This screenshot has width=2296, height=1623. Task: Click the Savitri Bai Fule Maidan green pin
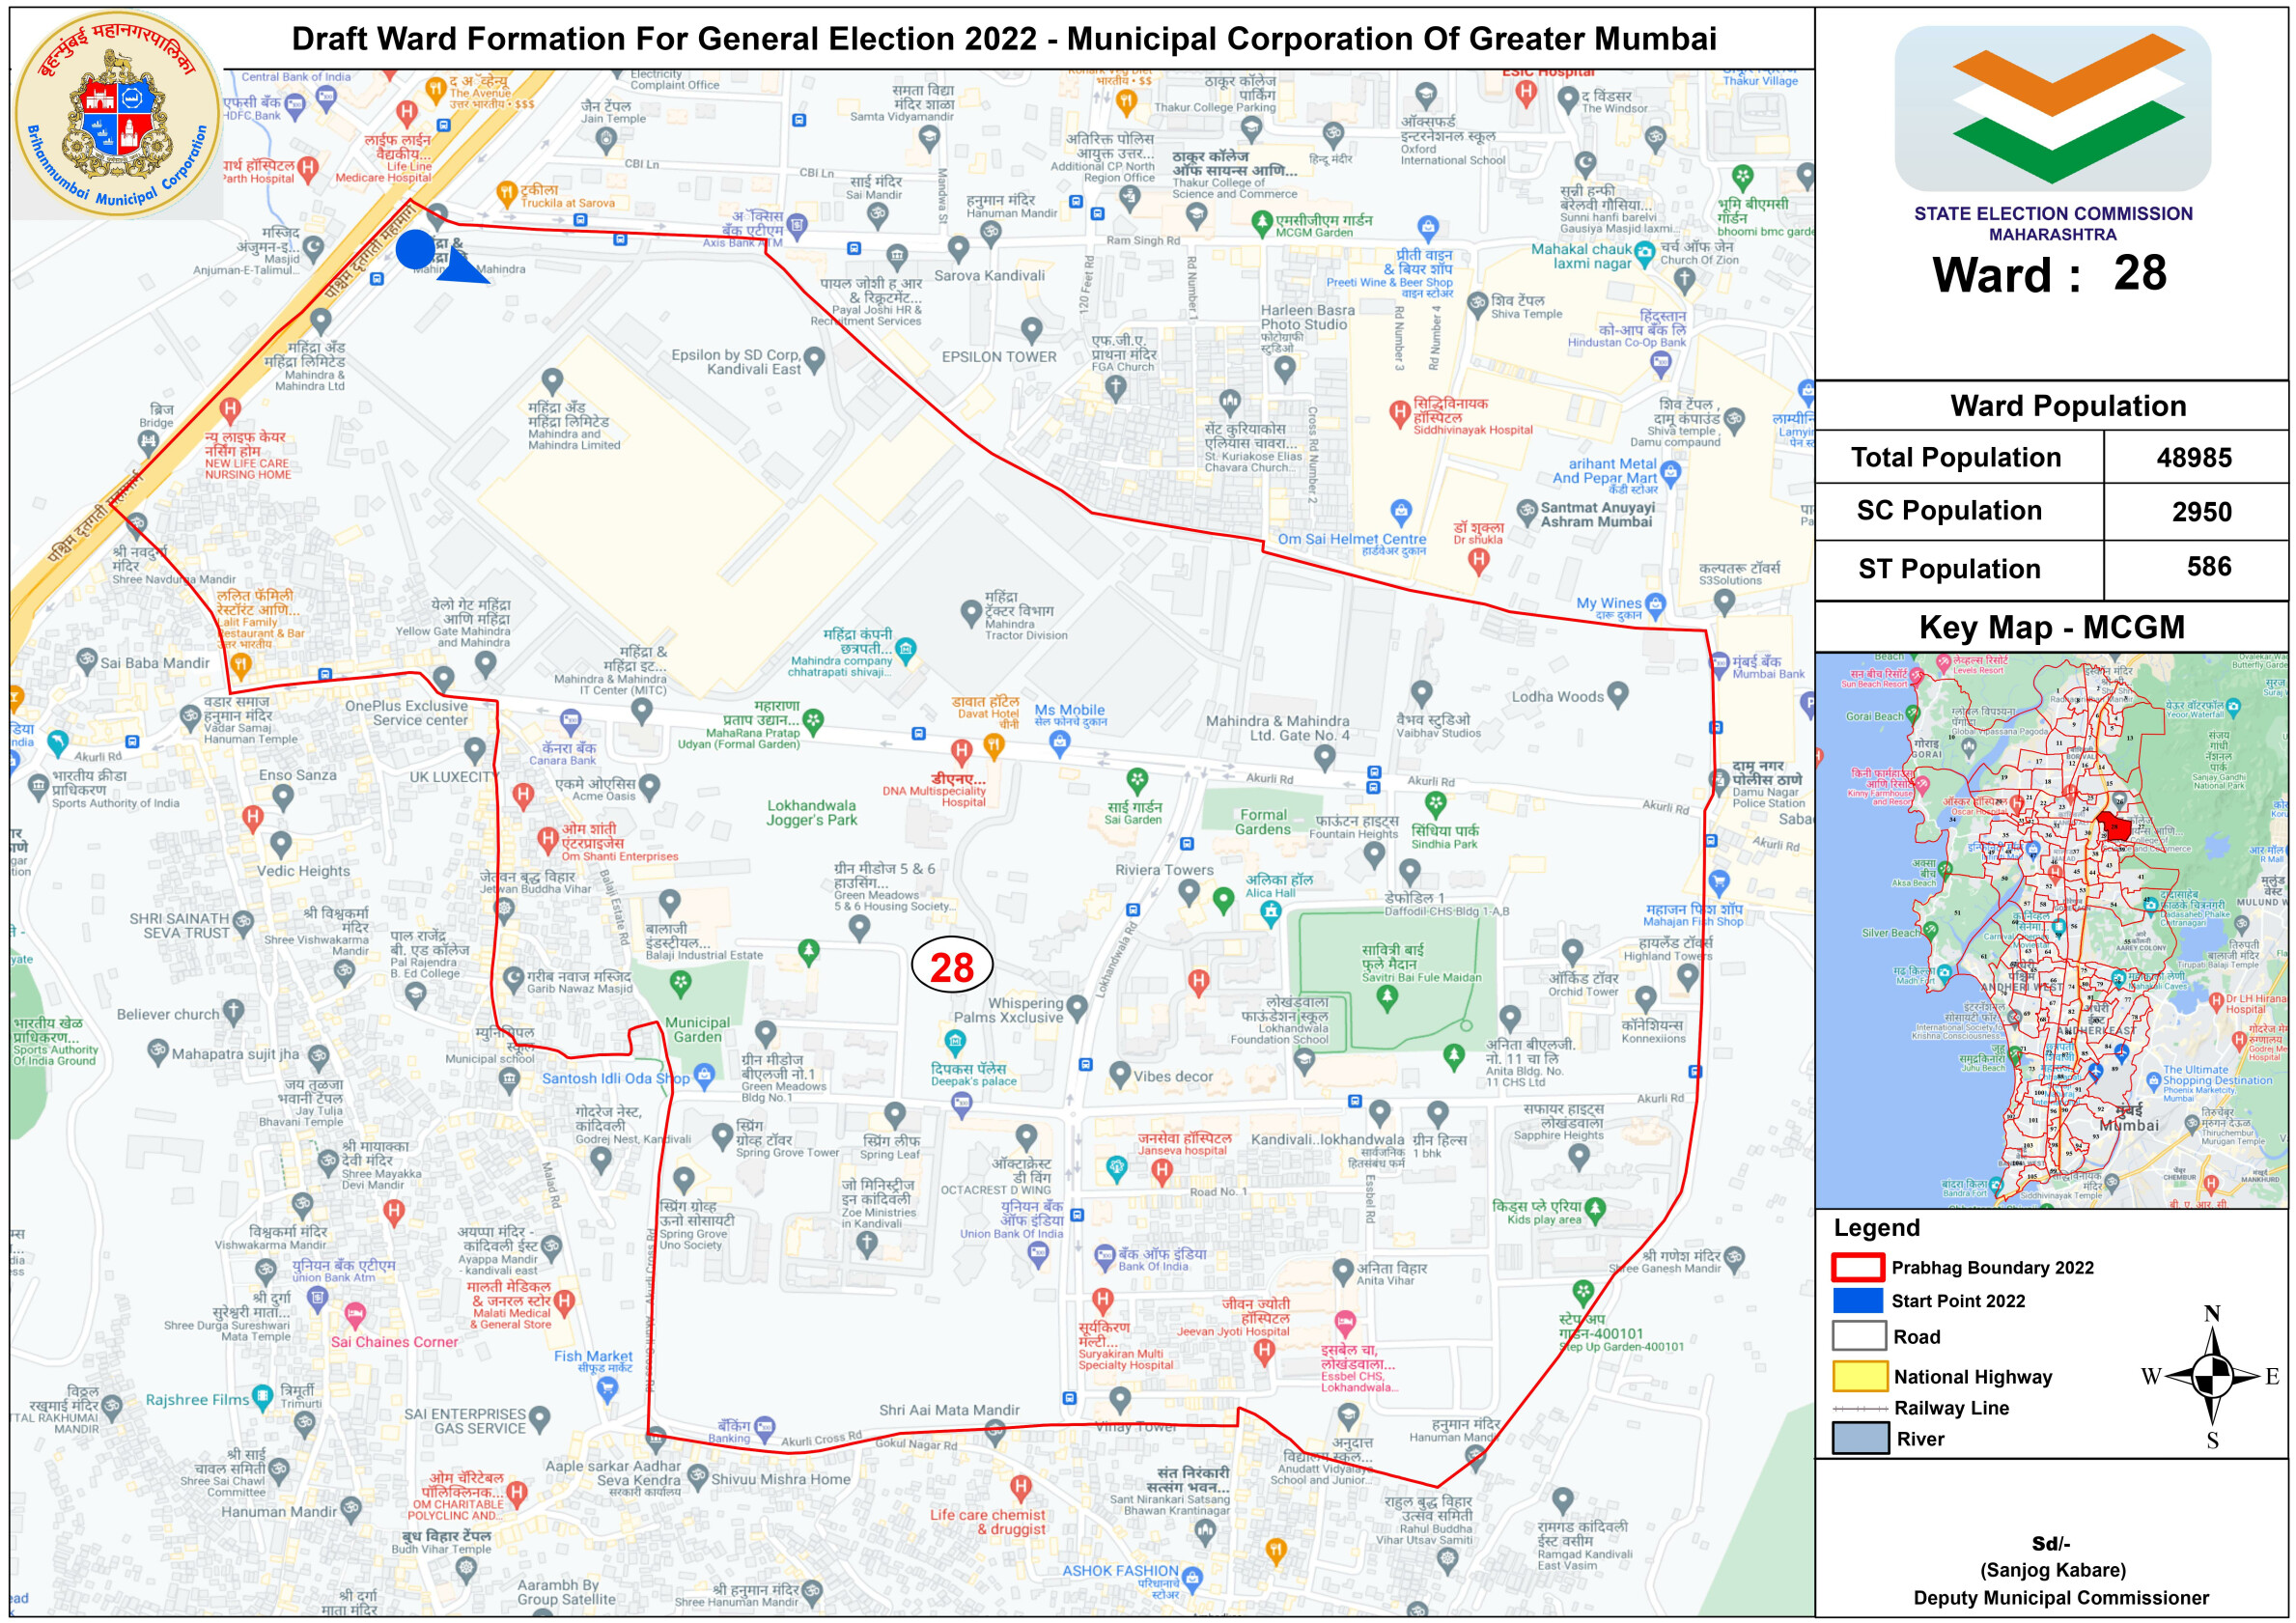click(x=1386, y=996)
